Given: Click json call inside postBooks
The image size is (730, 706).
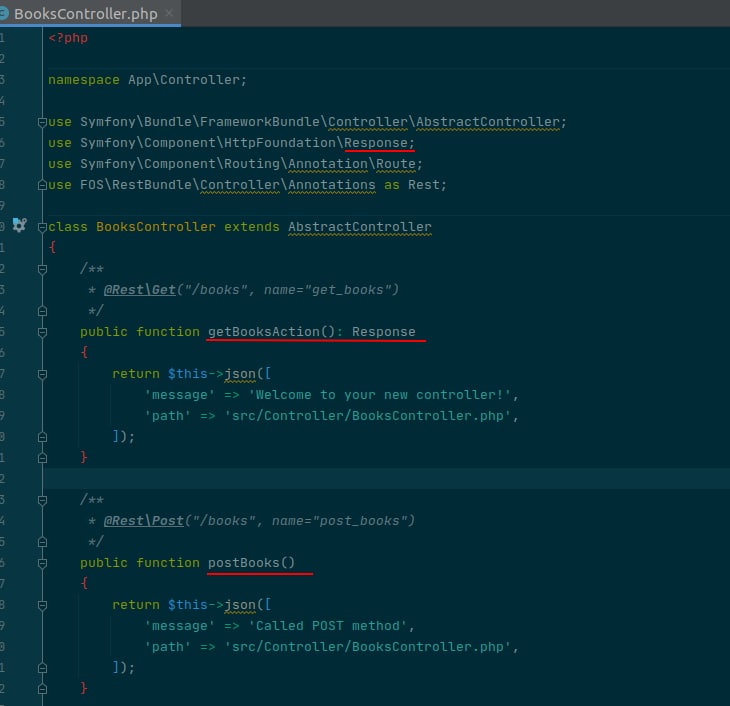Looking at the screenshot, I should [x=240, y=605].
